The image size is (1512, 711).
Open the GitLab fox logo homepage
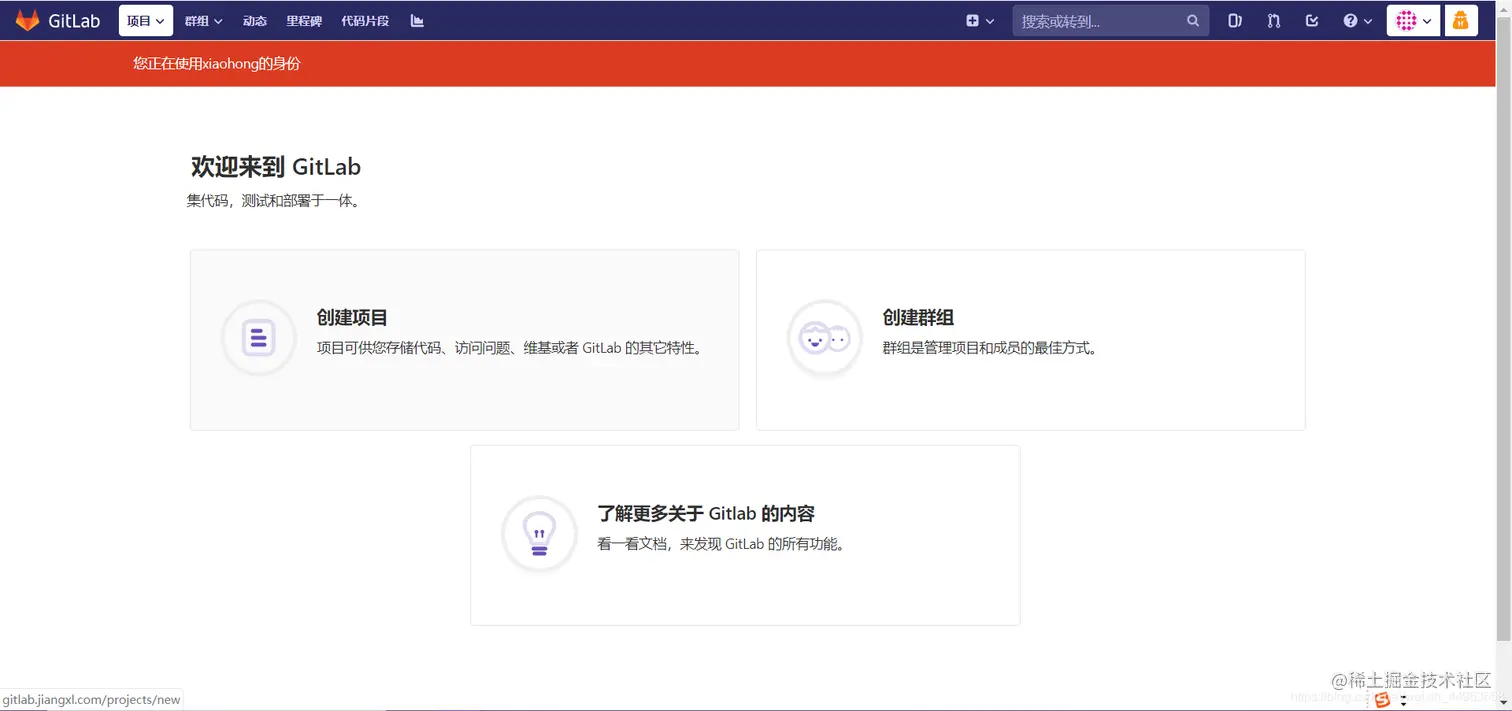tap(27, 20)
